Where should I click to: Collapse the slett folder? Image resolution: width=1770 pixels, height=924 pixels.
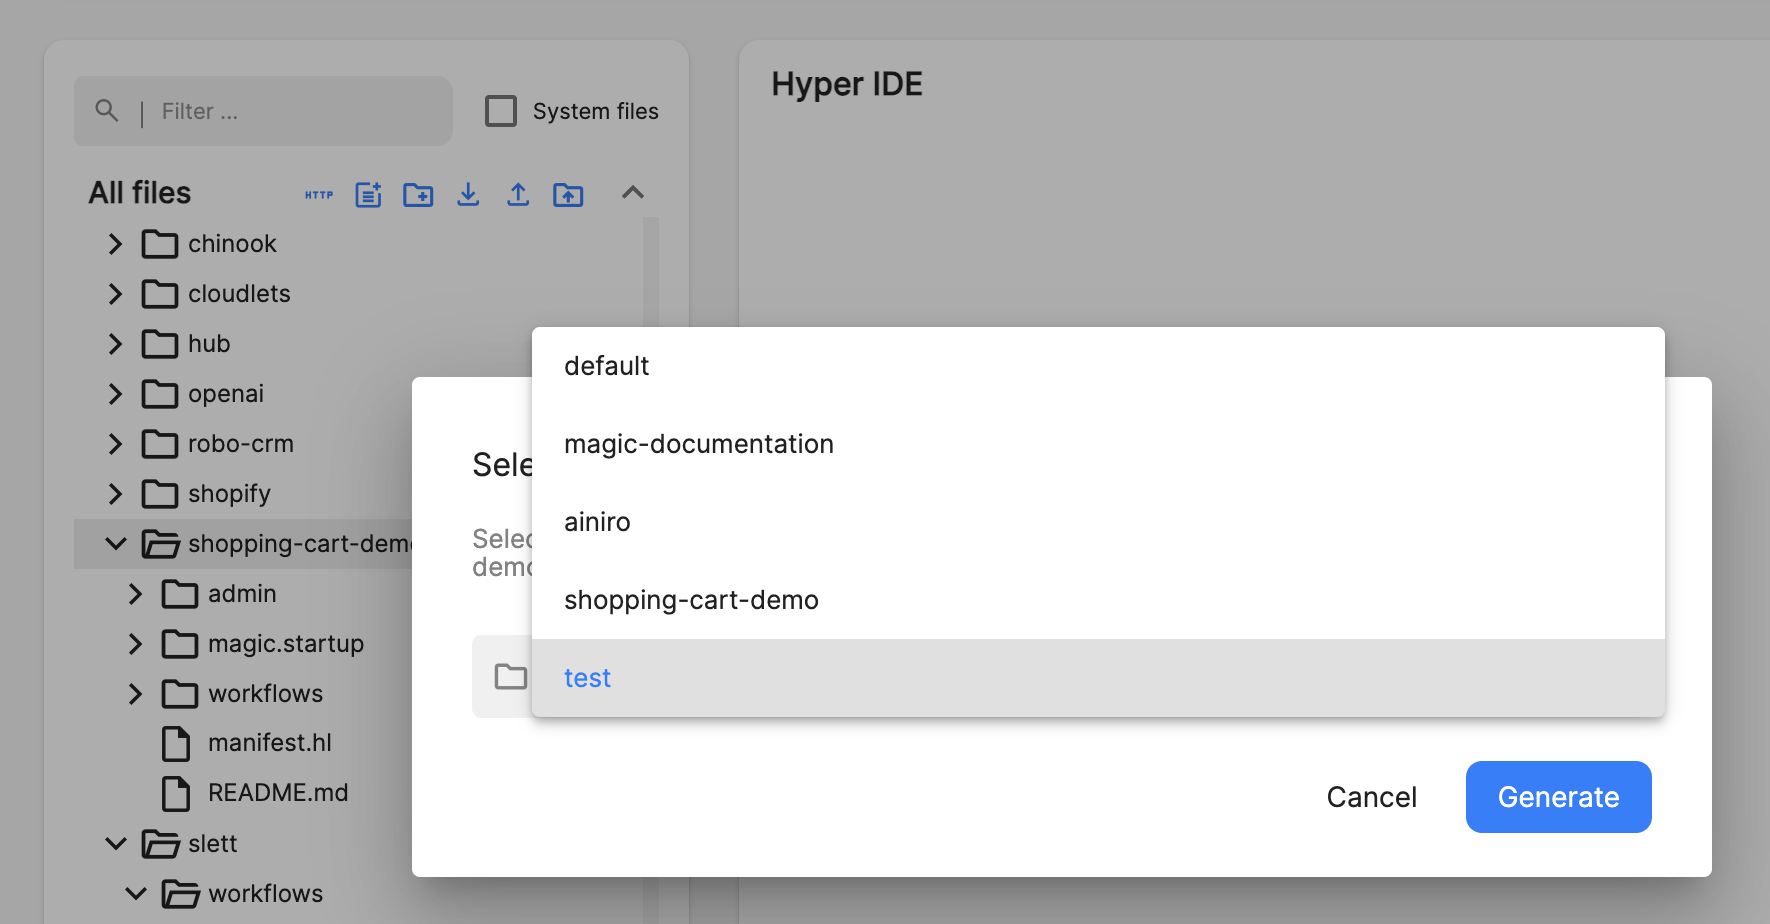[115, 843]
